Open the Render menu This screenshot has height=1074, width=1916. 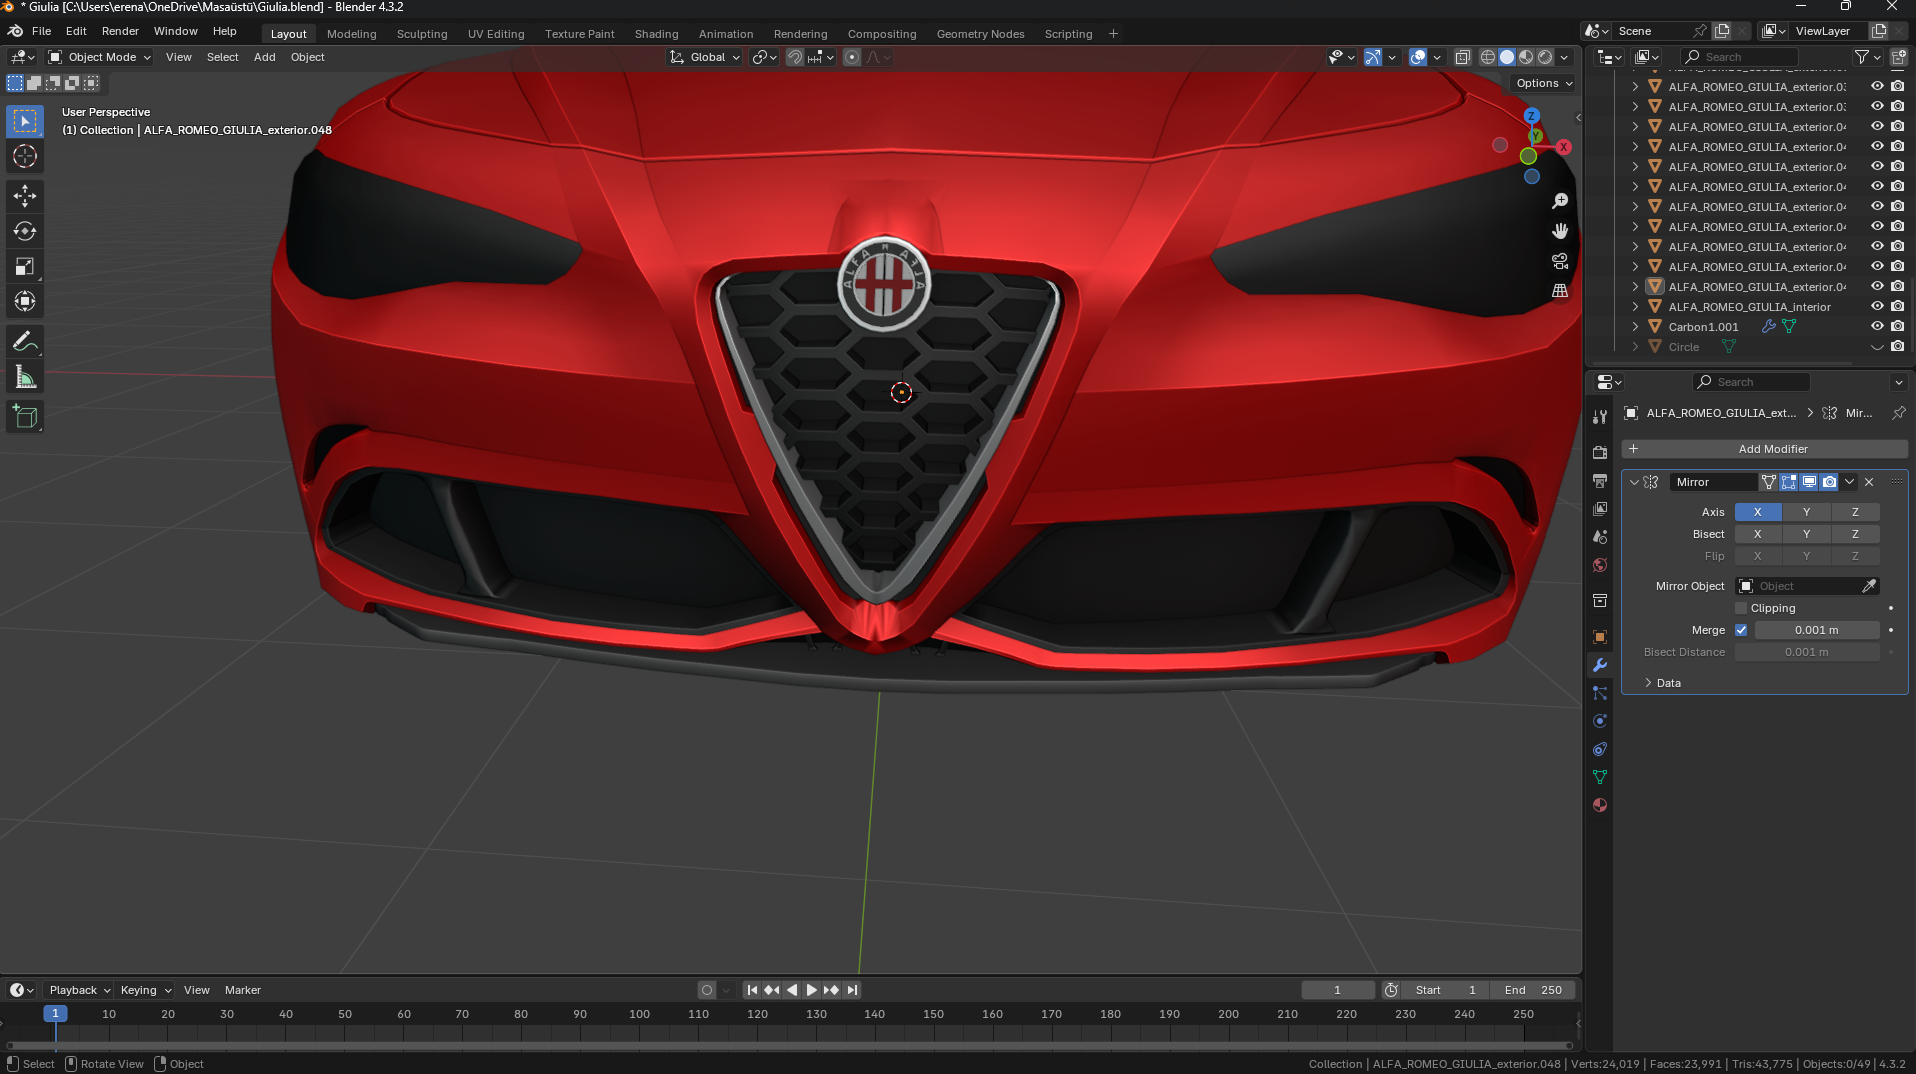[x=120, y=31]
